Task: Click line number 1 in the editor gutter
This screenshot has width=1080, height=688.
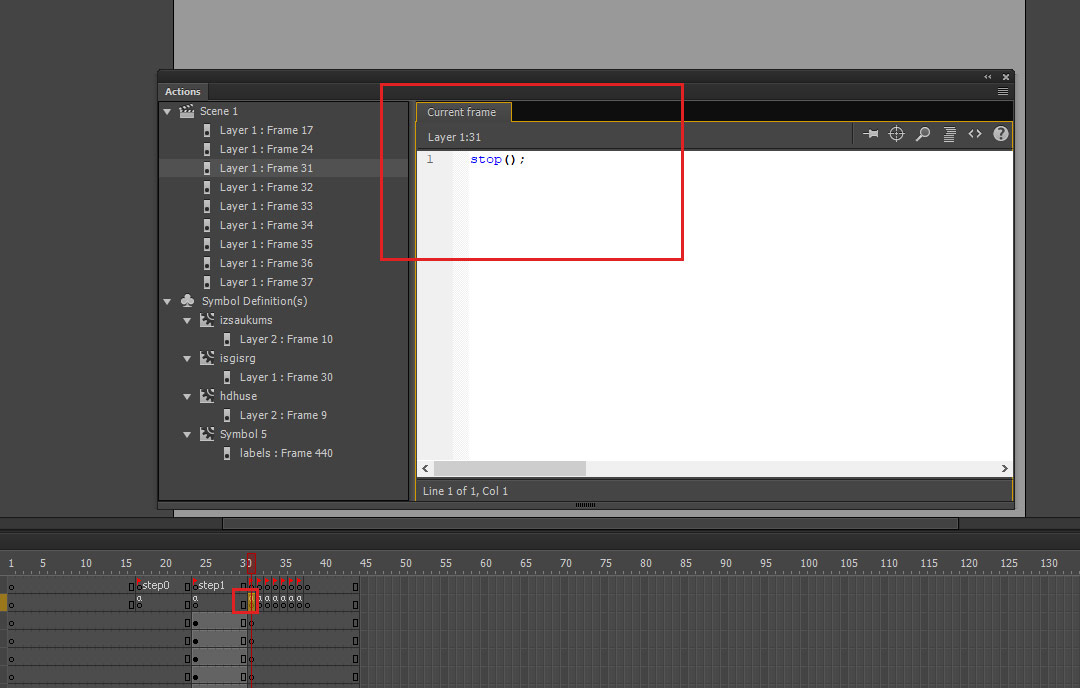Action: (430, 160)
